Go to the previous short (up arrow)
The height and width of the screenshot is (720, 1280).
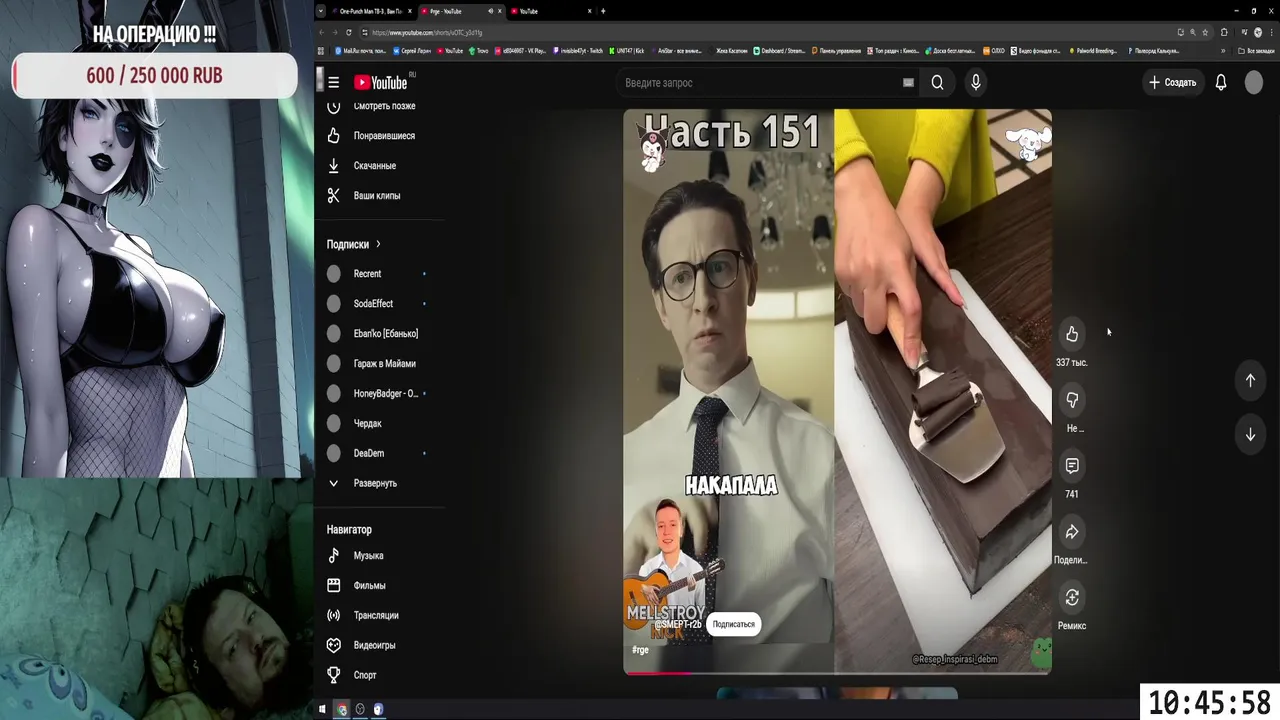click(x=1250, y=380)
